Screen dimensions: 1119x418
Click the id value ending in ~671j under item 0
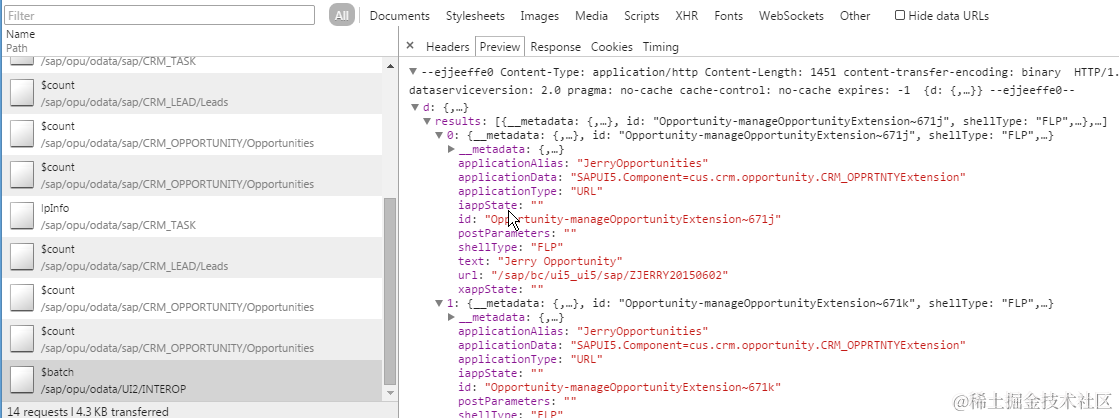coord(633,219)
